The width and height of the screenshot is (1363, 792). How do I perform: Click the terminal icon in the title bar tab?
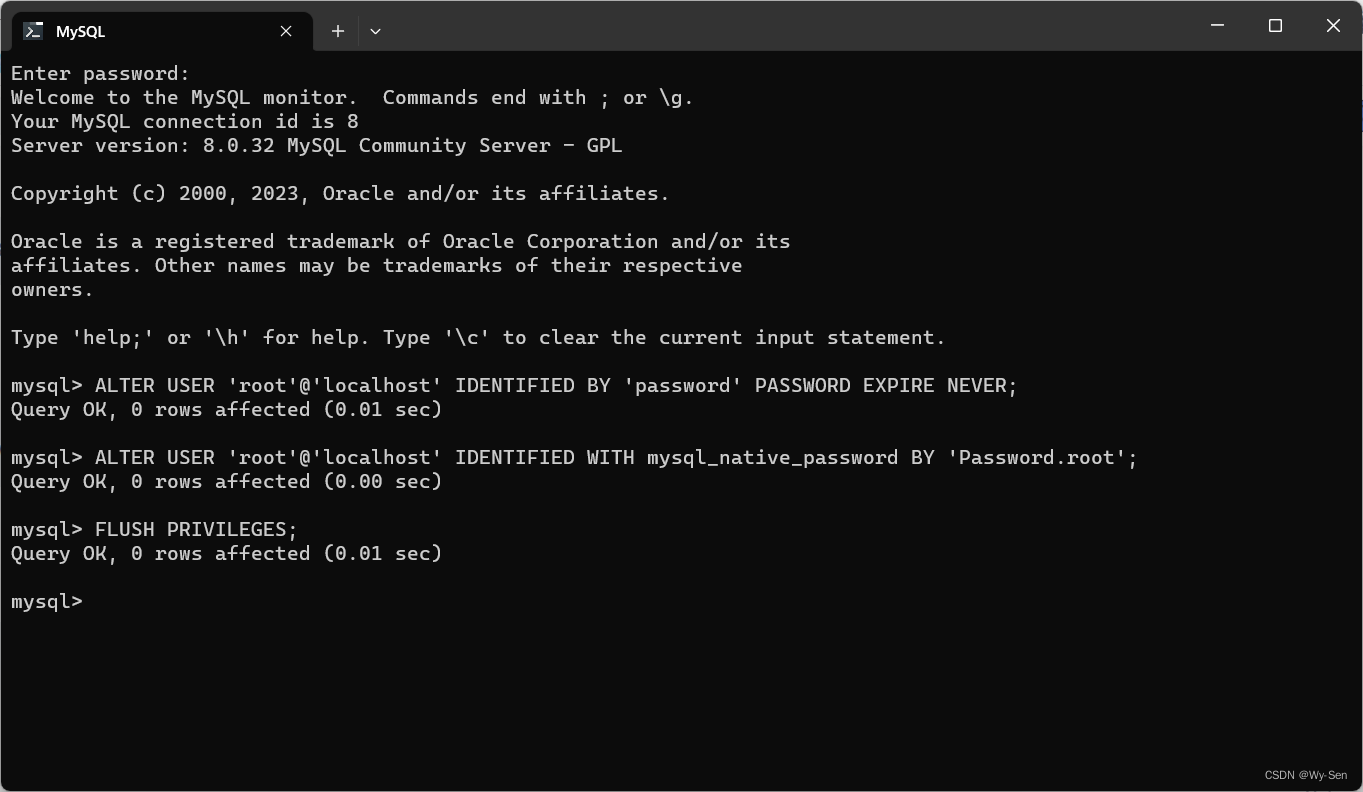(33, 30)
